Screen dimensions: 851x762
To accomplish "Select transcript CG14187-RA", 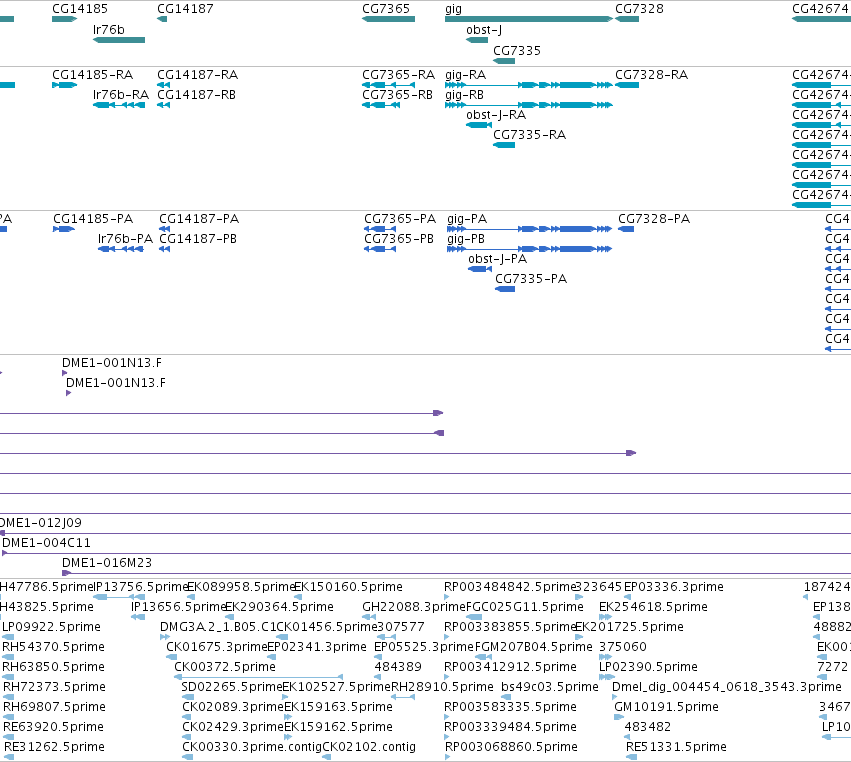I will tap(198, 74).
